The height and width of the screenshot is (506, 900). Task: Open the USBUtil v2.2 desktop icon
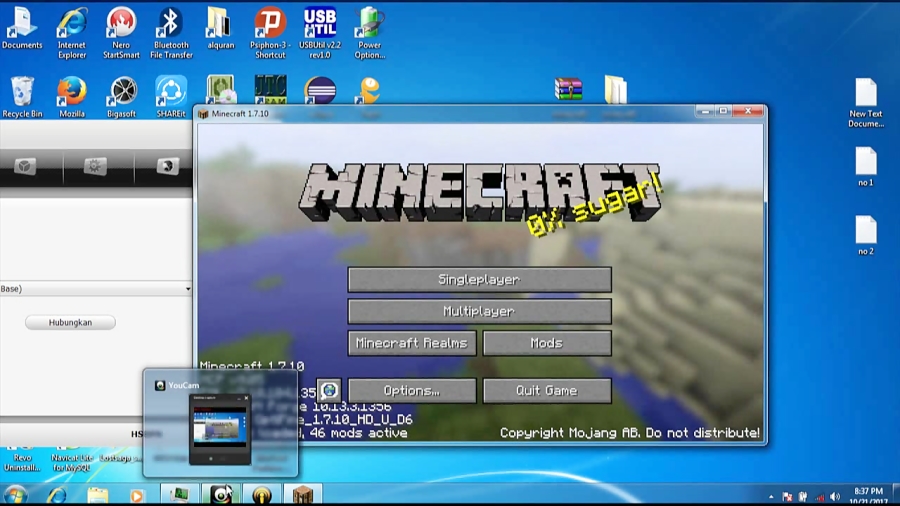coord(320,33)
